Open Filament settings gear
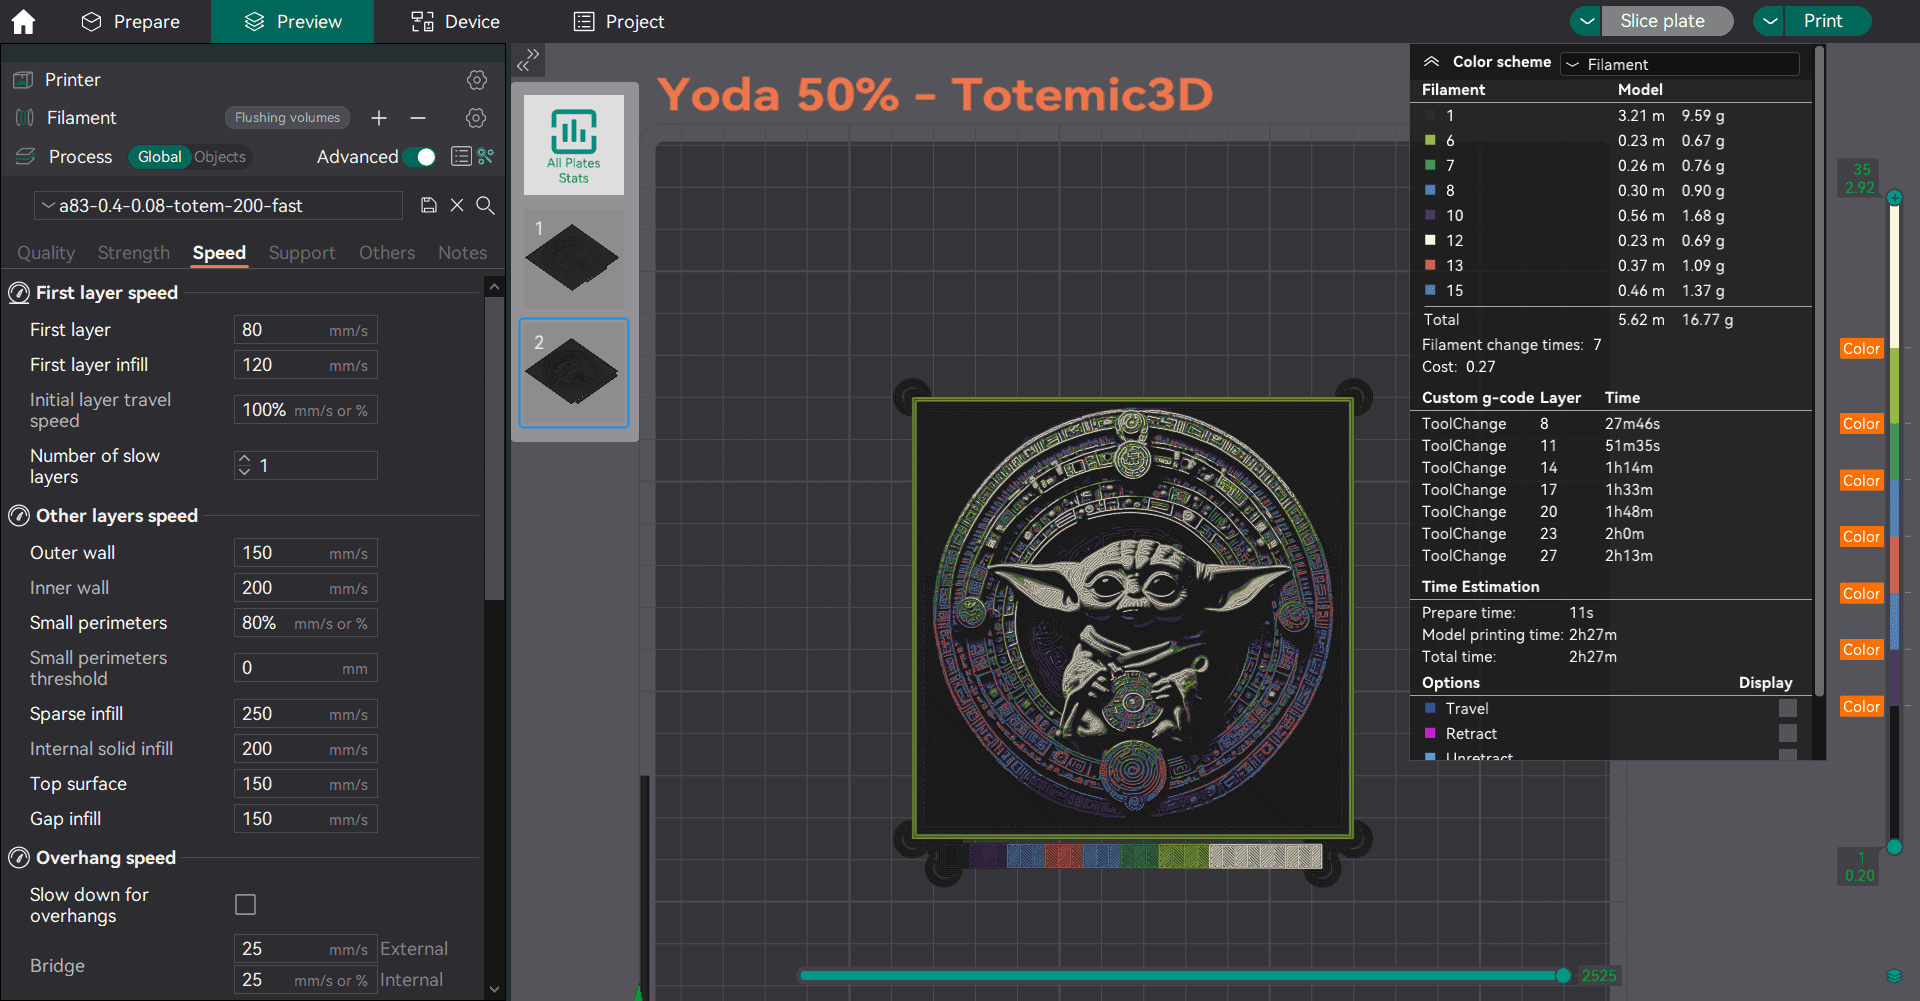Viewport: 1920px width, 1001px height. 477,118
